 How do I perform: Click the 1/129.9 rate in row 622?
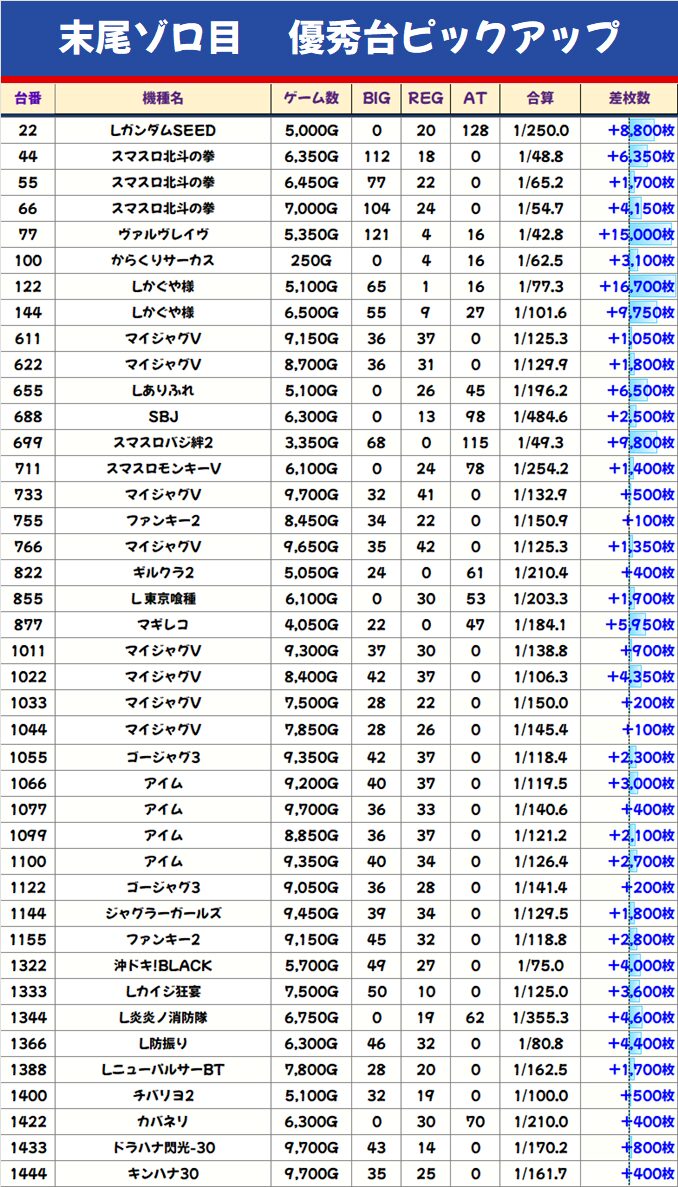540,365
